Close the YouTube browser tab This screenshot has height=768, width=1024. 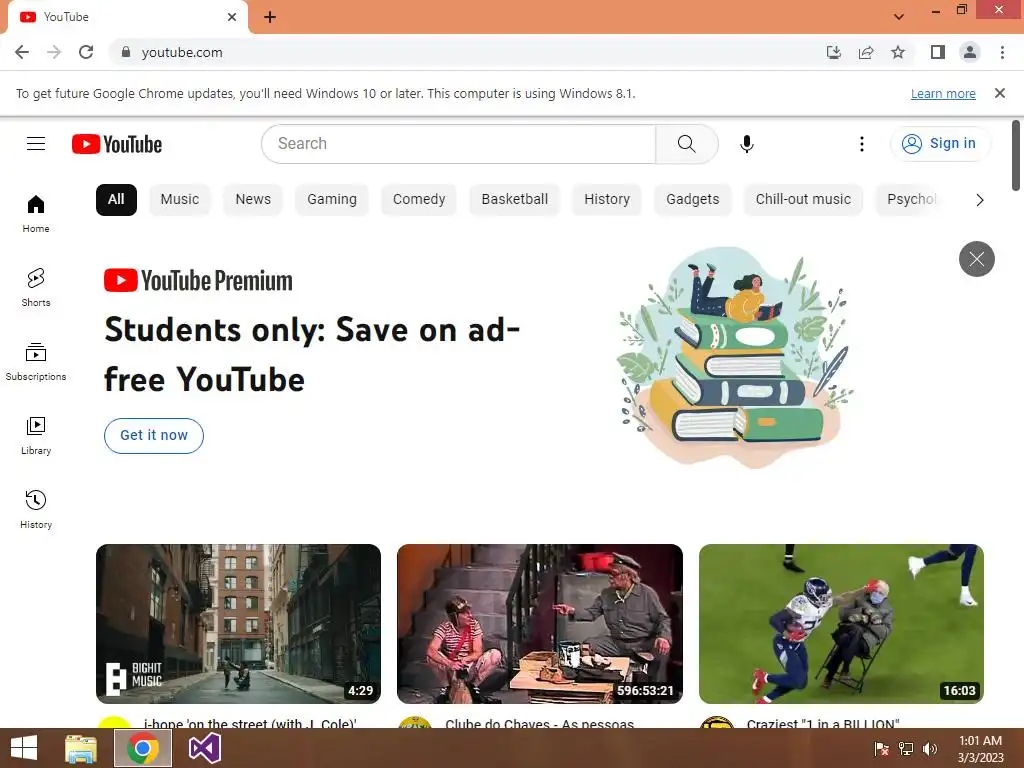coord(232,17)
